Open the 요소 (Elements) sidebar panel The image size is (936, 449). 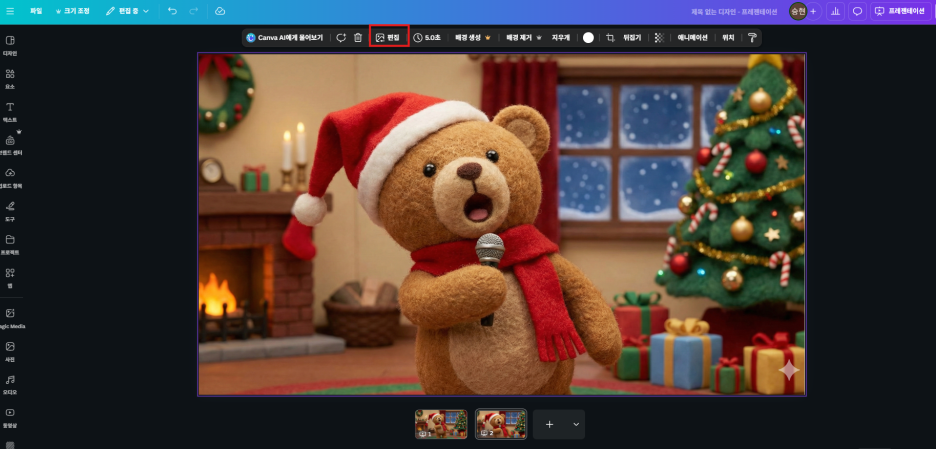click(10, 79)
